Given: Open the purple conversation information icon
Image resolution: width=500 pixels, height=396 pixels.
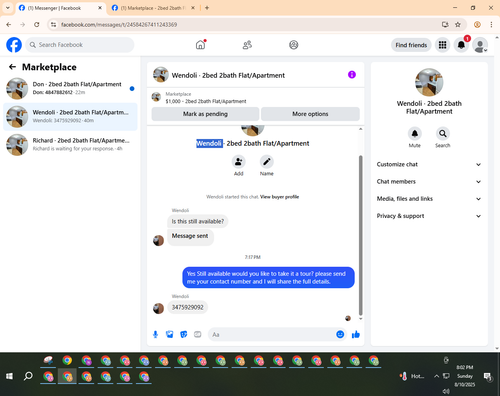Looking at the screenshot, I should (352, 75).
